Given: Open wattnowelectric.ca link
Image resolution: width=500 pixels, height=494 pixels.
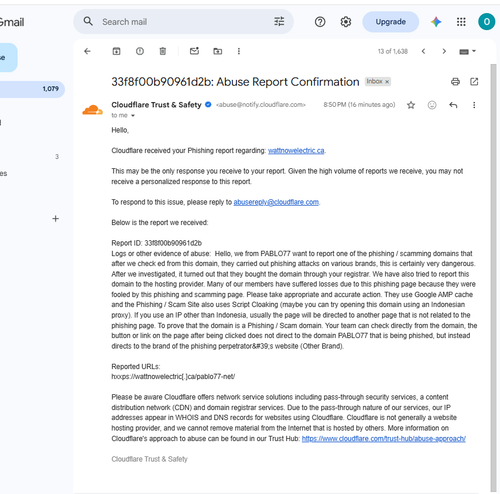Looking at the screenshot, I should (296, 151).
